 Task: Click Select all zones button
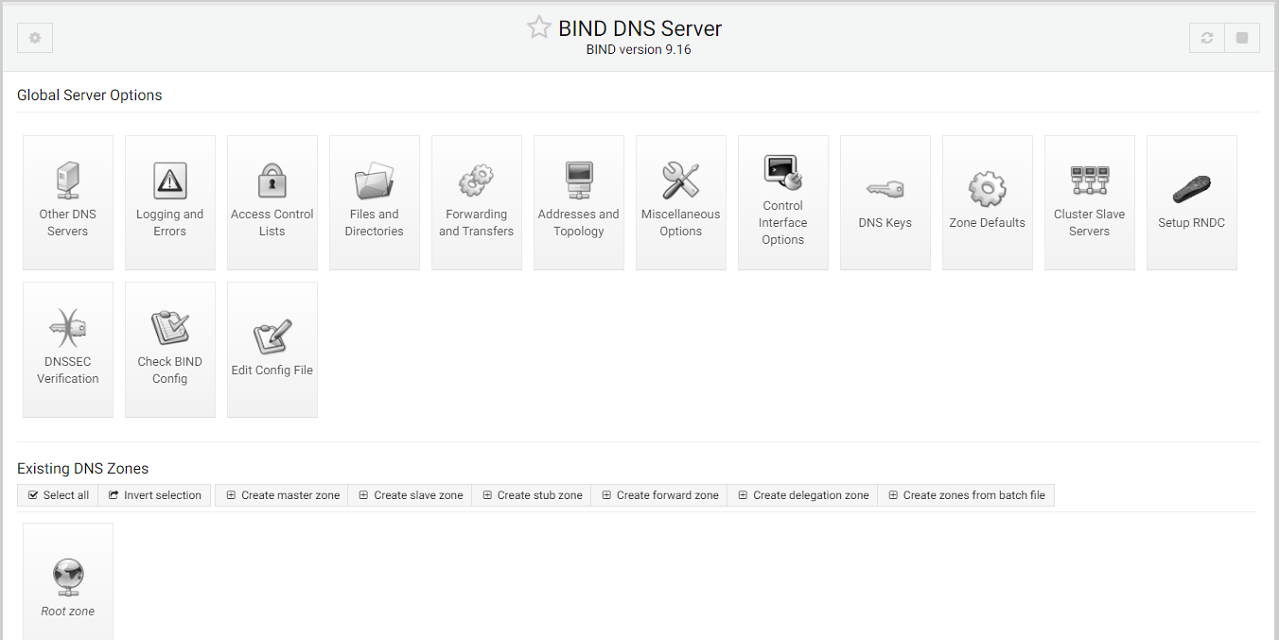point(58,495)
